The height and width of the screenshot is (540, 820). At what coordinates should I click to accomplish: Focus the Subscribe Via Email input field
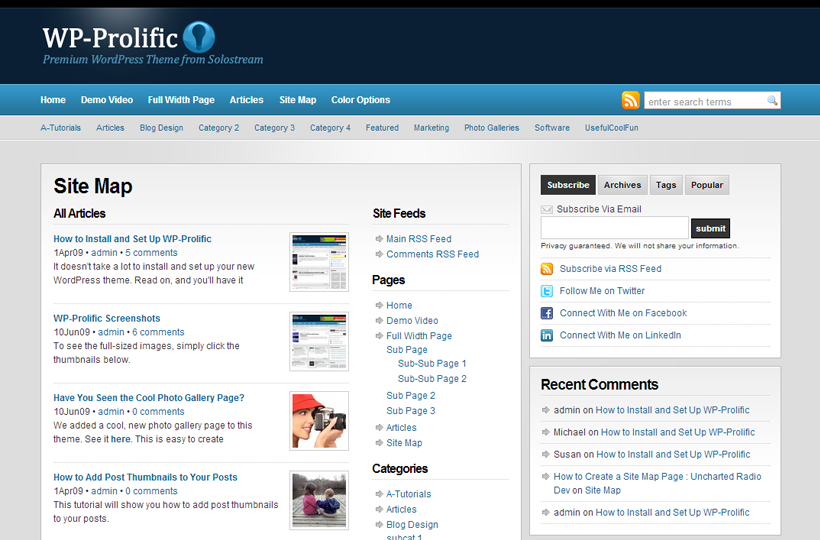(x=614, y=228)
